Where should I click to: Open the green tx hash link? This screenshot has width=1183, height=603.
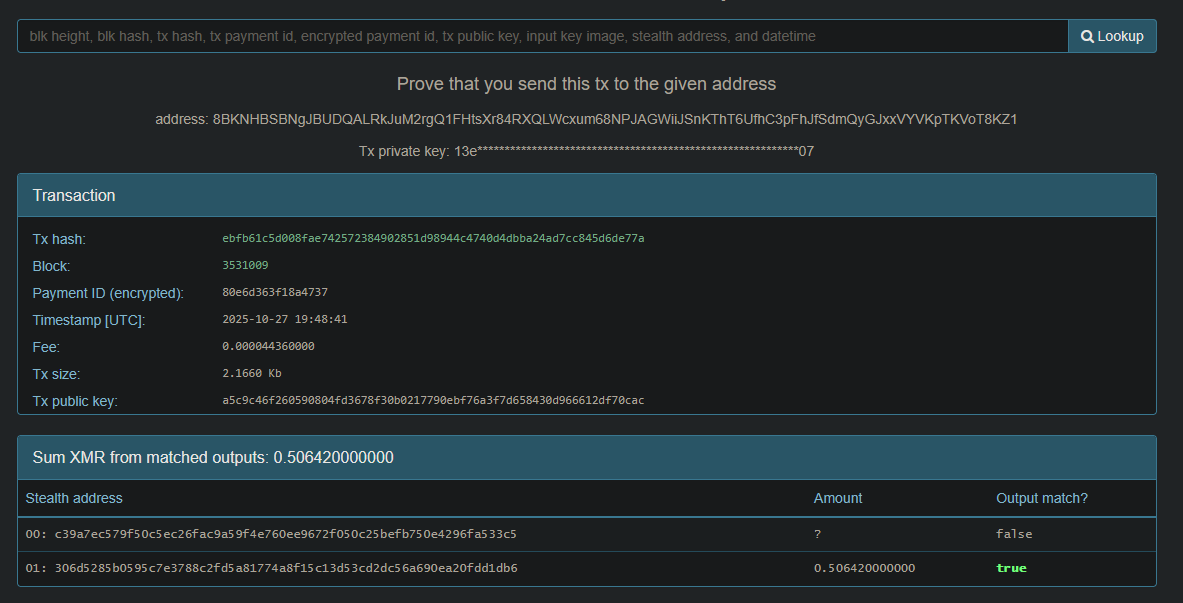pos(433,239)
